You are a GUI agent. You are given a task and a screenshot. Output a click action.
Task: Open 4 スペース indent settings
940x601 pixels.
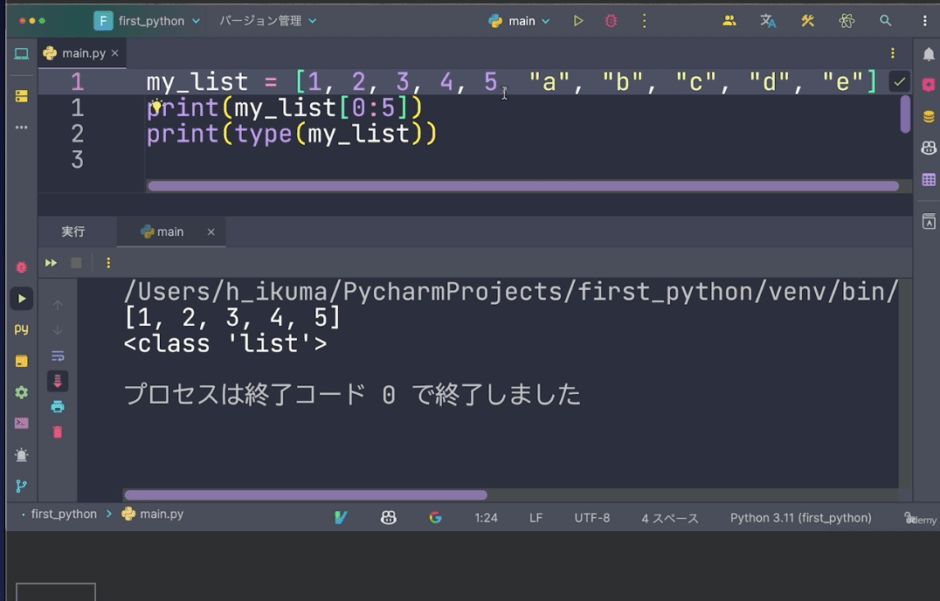click(x=670, y=518)
